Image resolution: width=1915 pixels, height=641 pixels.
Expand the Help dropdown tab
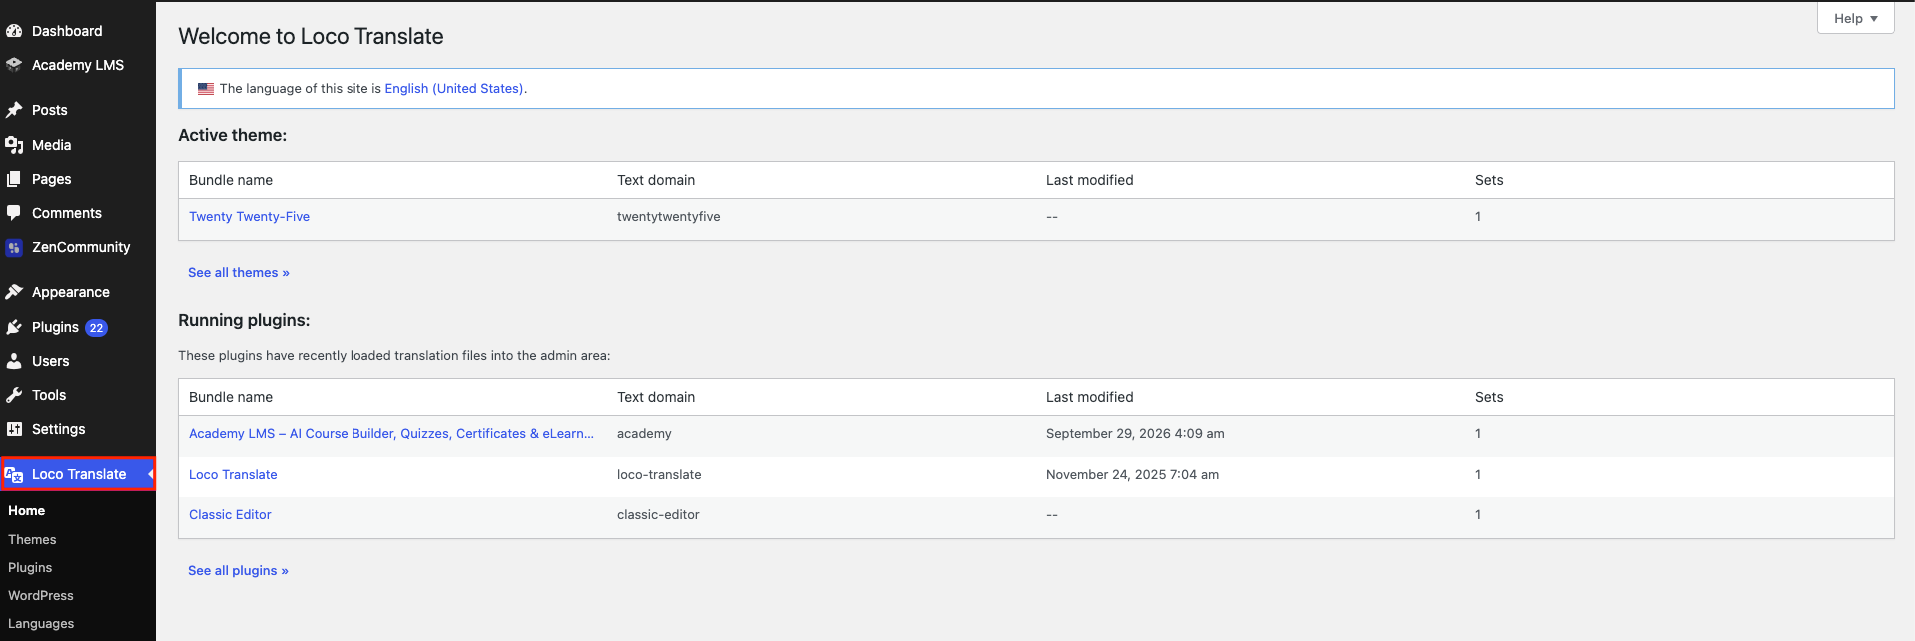(1855, 18)
